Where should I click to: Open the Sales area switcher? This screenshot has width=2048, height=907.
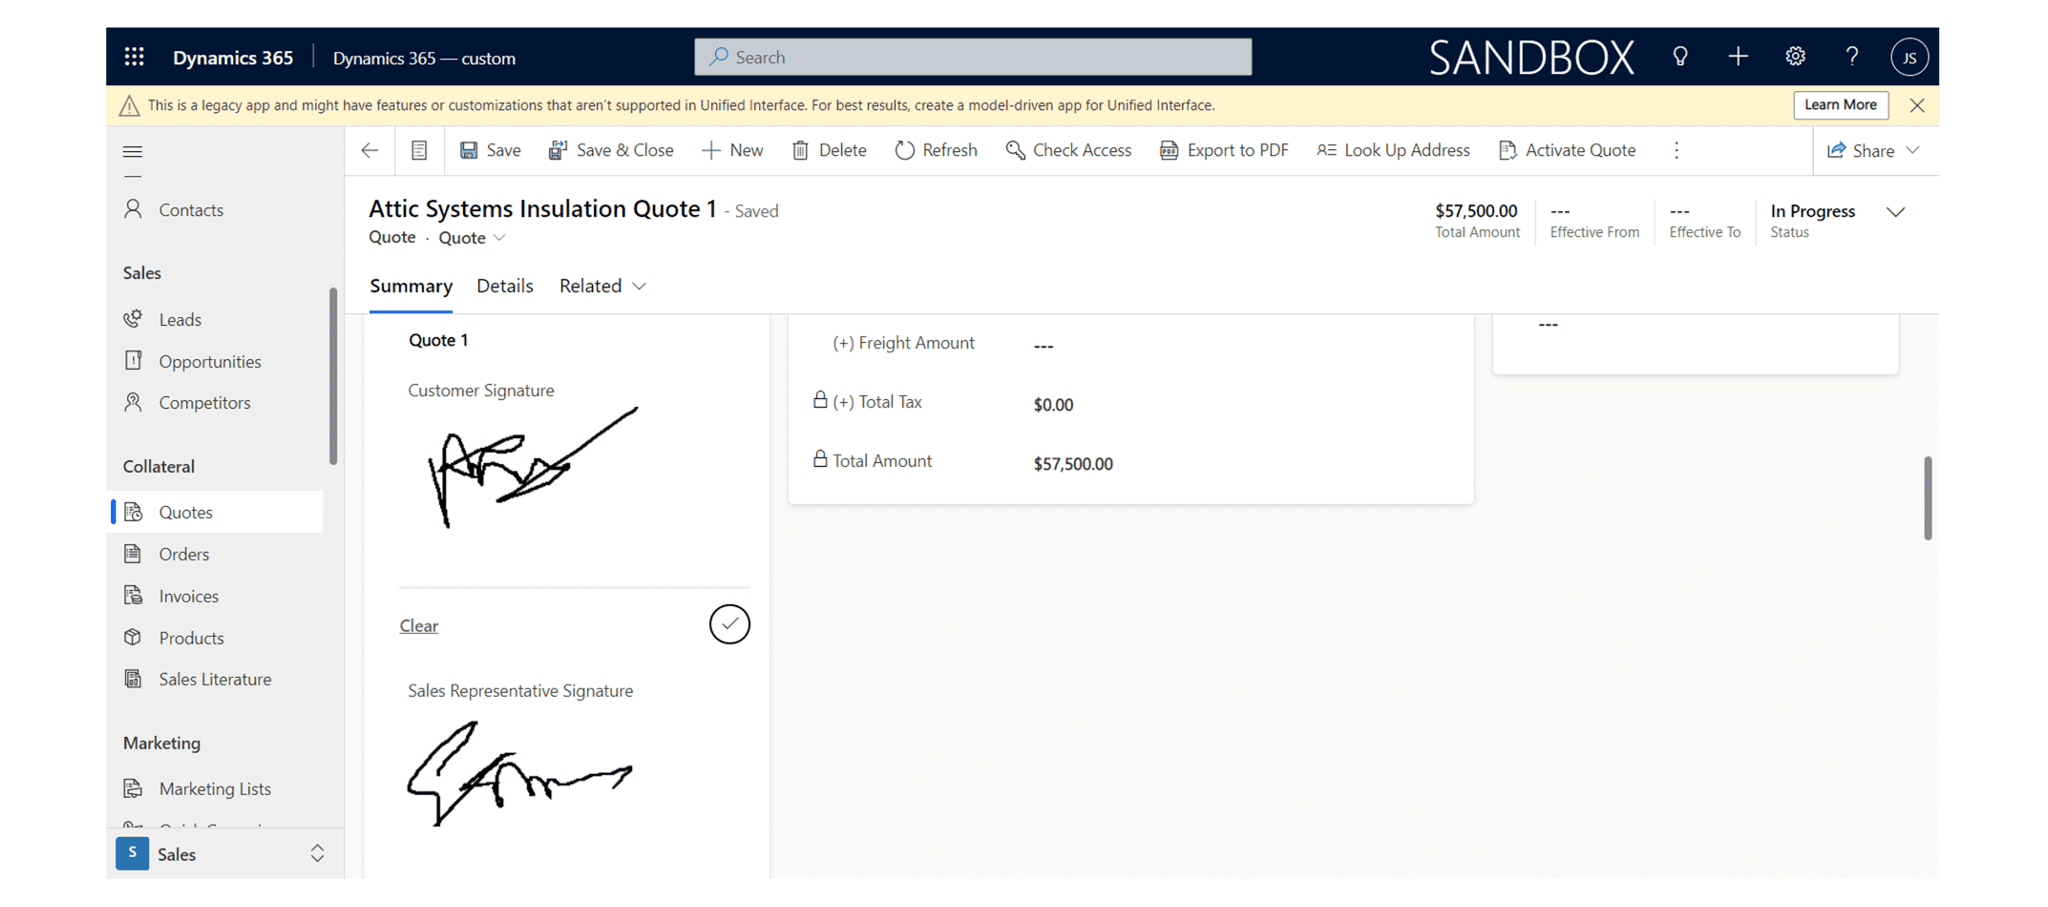(x=224, y=854)
